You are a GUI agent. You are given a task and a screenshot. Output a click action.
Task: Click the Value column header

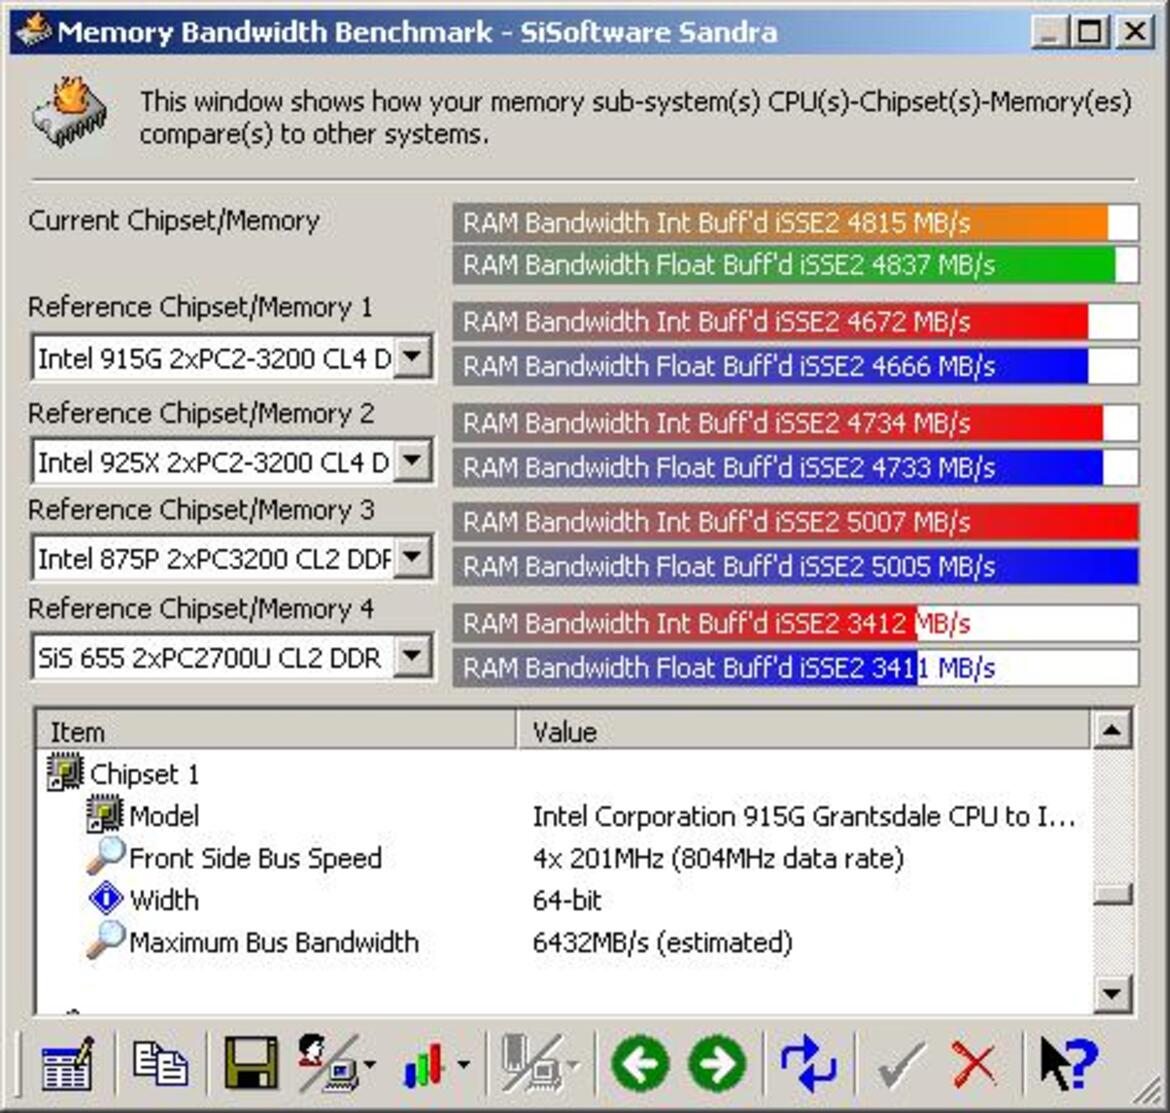coord(803,731)
